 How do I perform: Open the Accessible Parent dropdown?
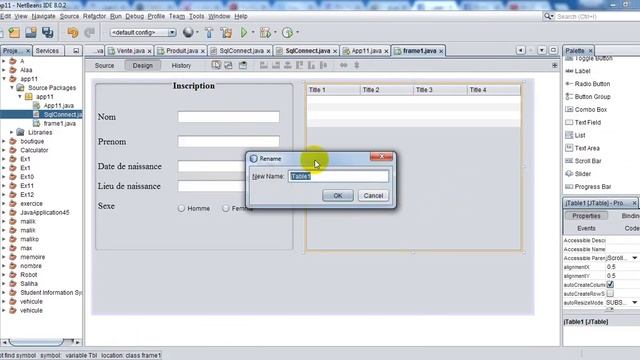coord(635,258)
